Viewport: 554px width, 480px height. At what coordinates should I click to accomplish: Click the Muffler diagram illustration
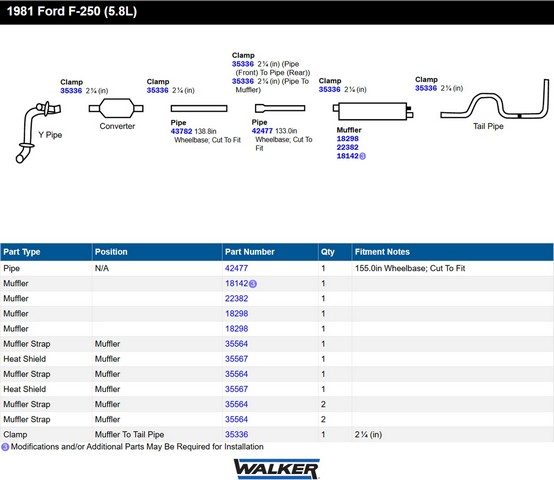click(x=373, y=111)
